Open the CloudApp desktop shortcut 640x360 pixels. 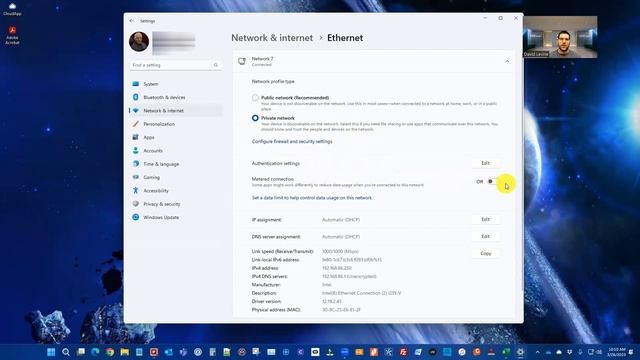12,9
